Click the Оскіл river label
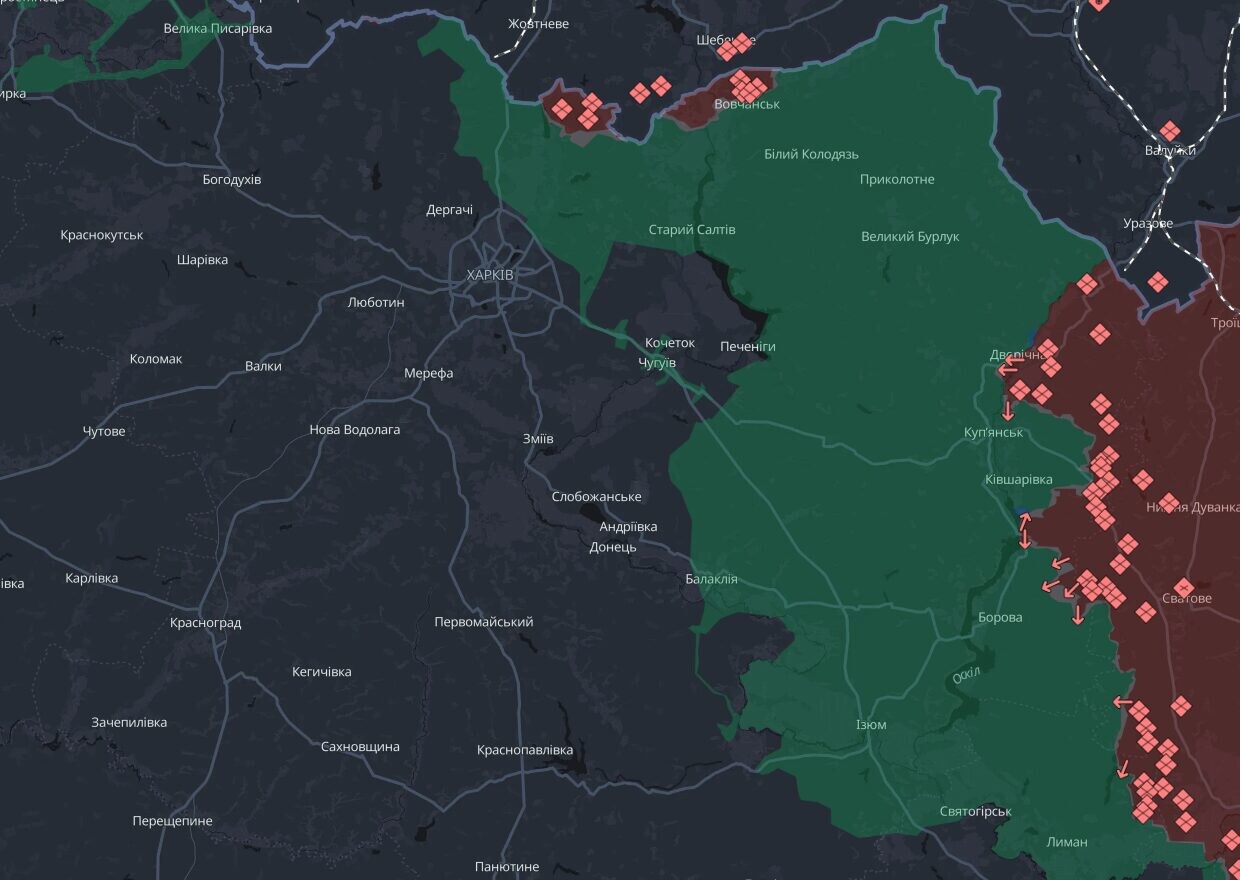Viewport: 1240px width, 880px height. [x=966, y=677]
